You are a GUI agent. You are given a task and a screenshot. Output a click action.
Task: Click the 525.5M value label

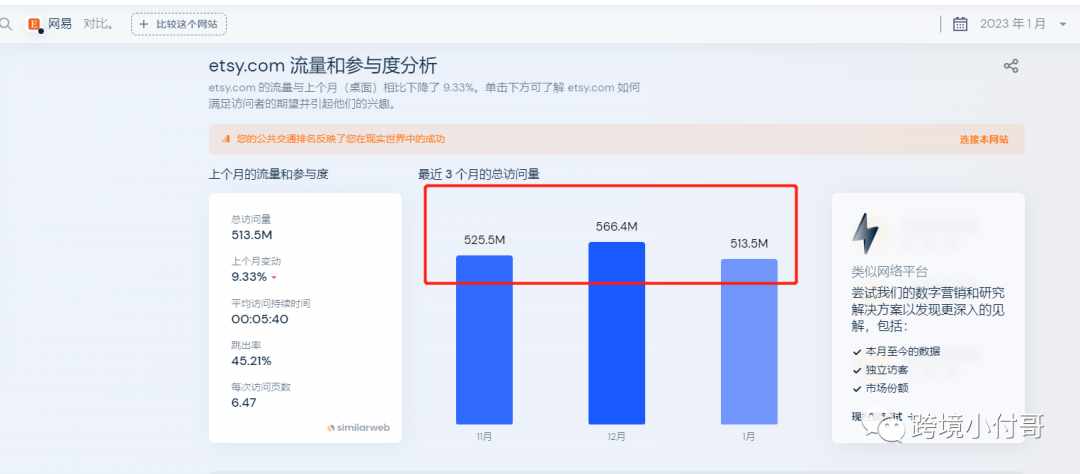pos(484,240)
